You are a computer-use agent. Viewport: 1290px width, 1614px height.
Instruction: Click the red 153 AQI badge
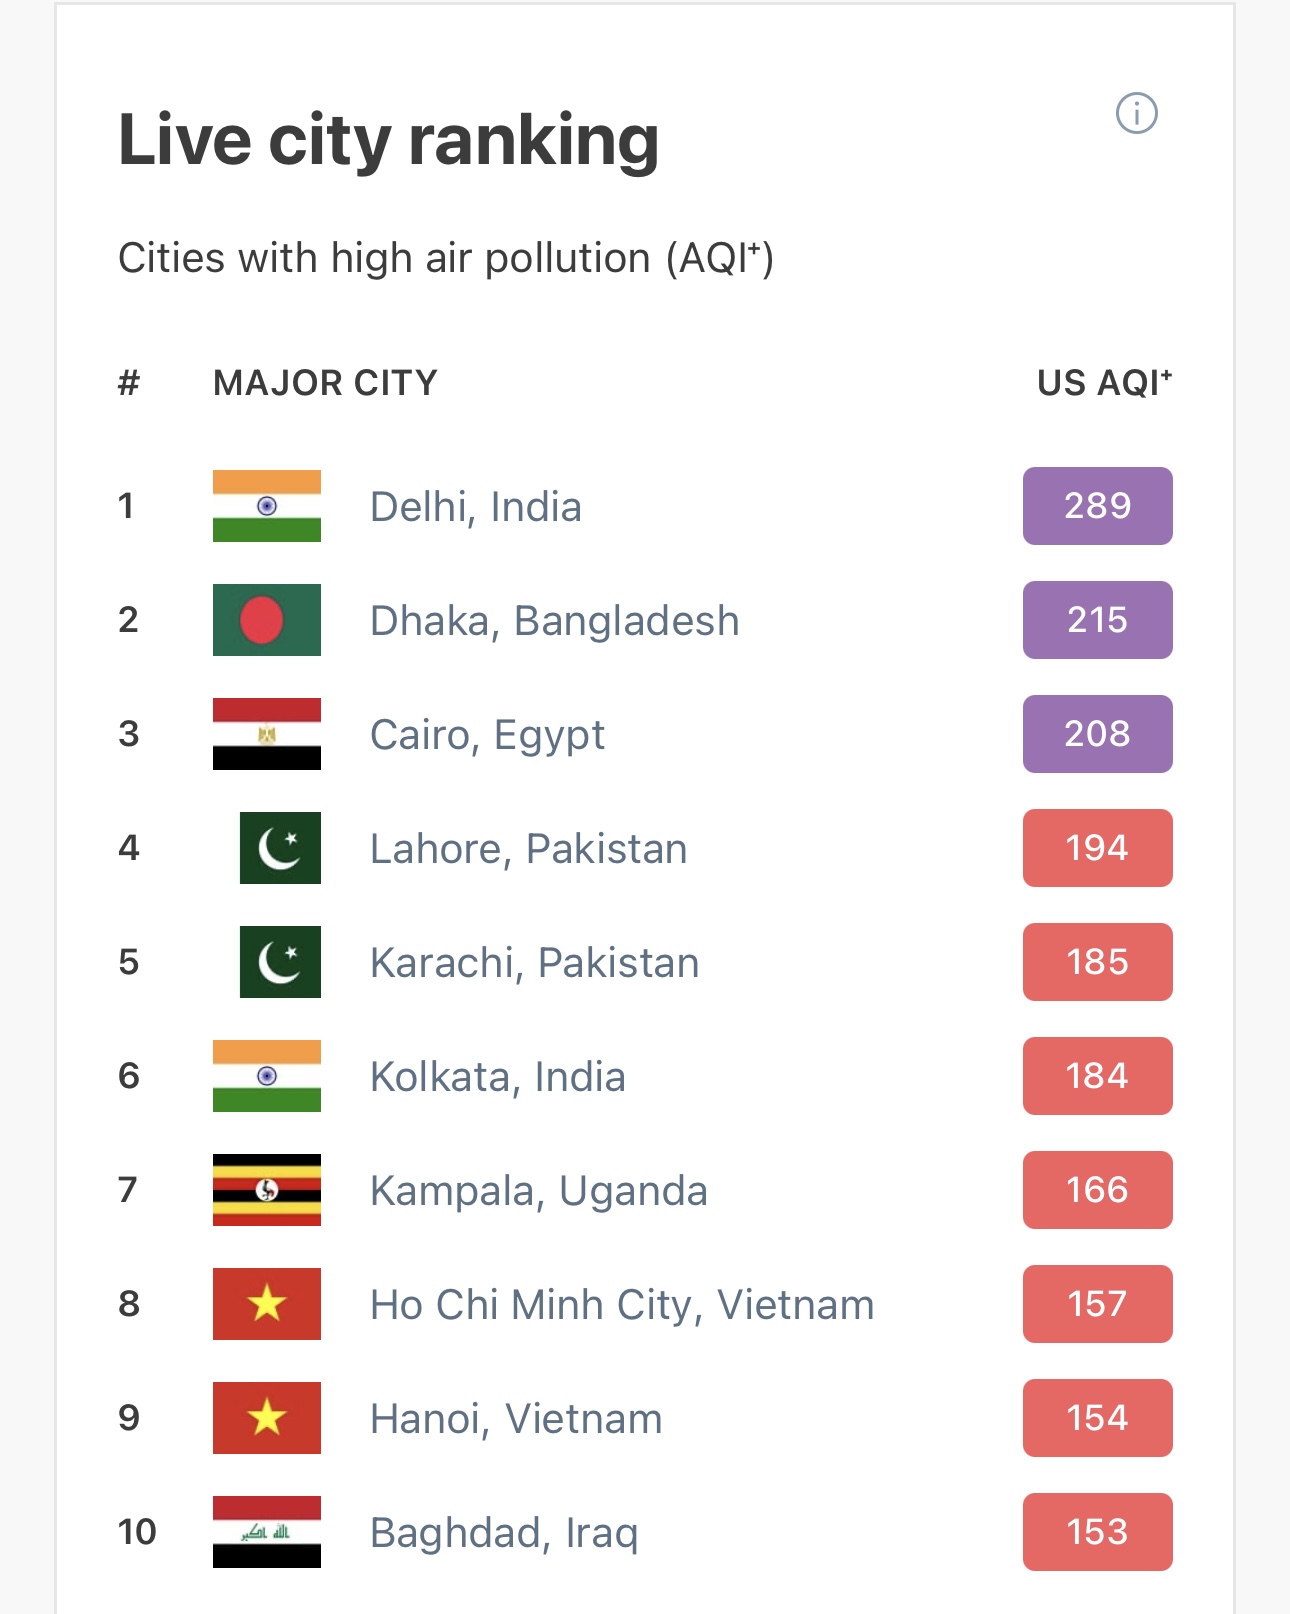tap(1097, 1532)
